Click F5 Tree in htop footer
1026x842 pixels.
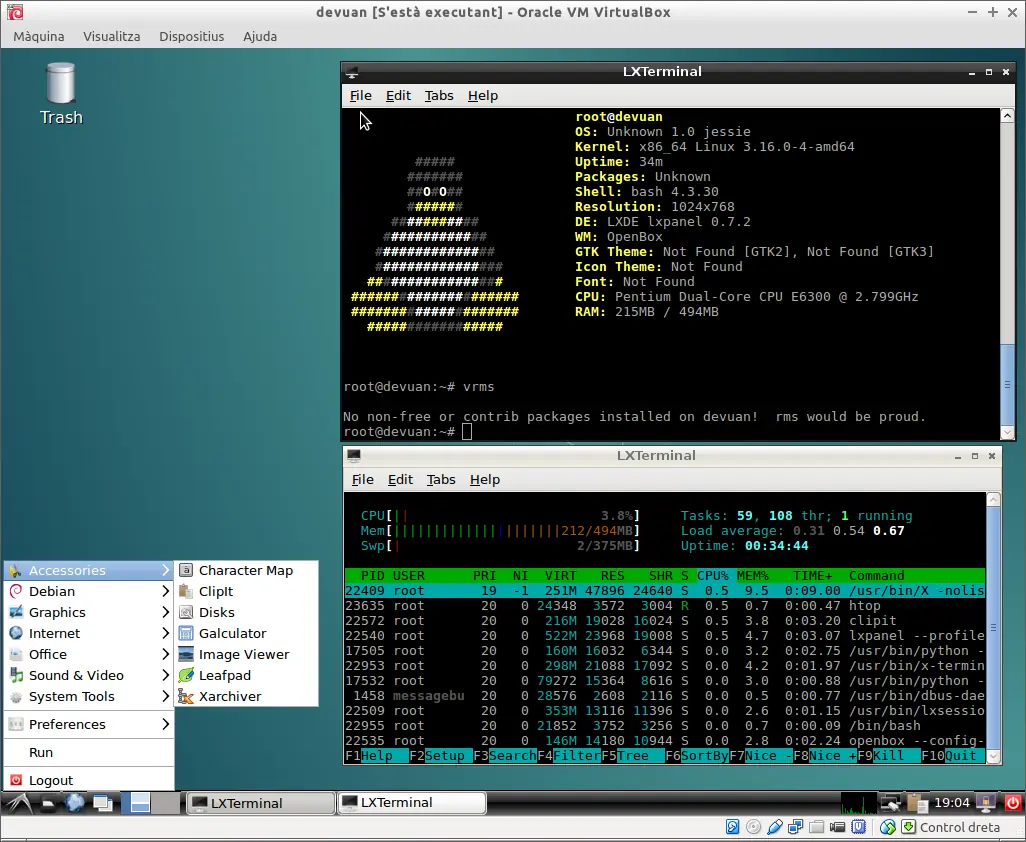click(632, 756)
